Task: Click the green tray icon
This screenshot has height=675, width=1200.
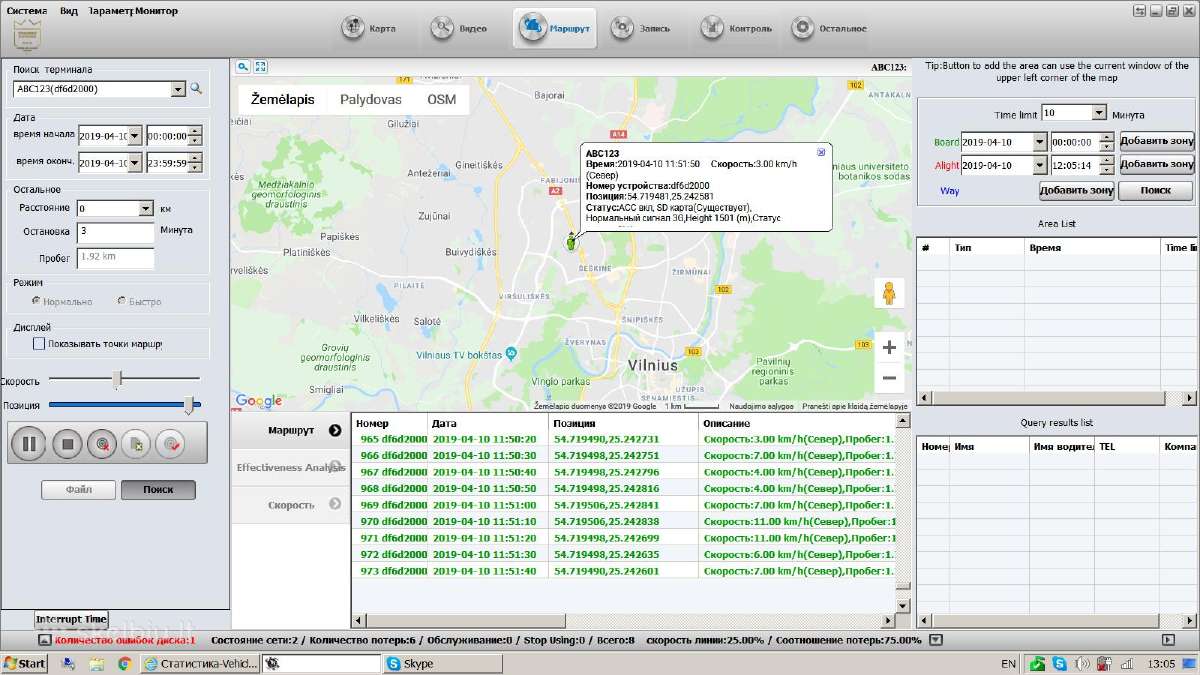Action: [x=1038, y=663]
